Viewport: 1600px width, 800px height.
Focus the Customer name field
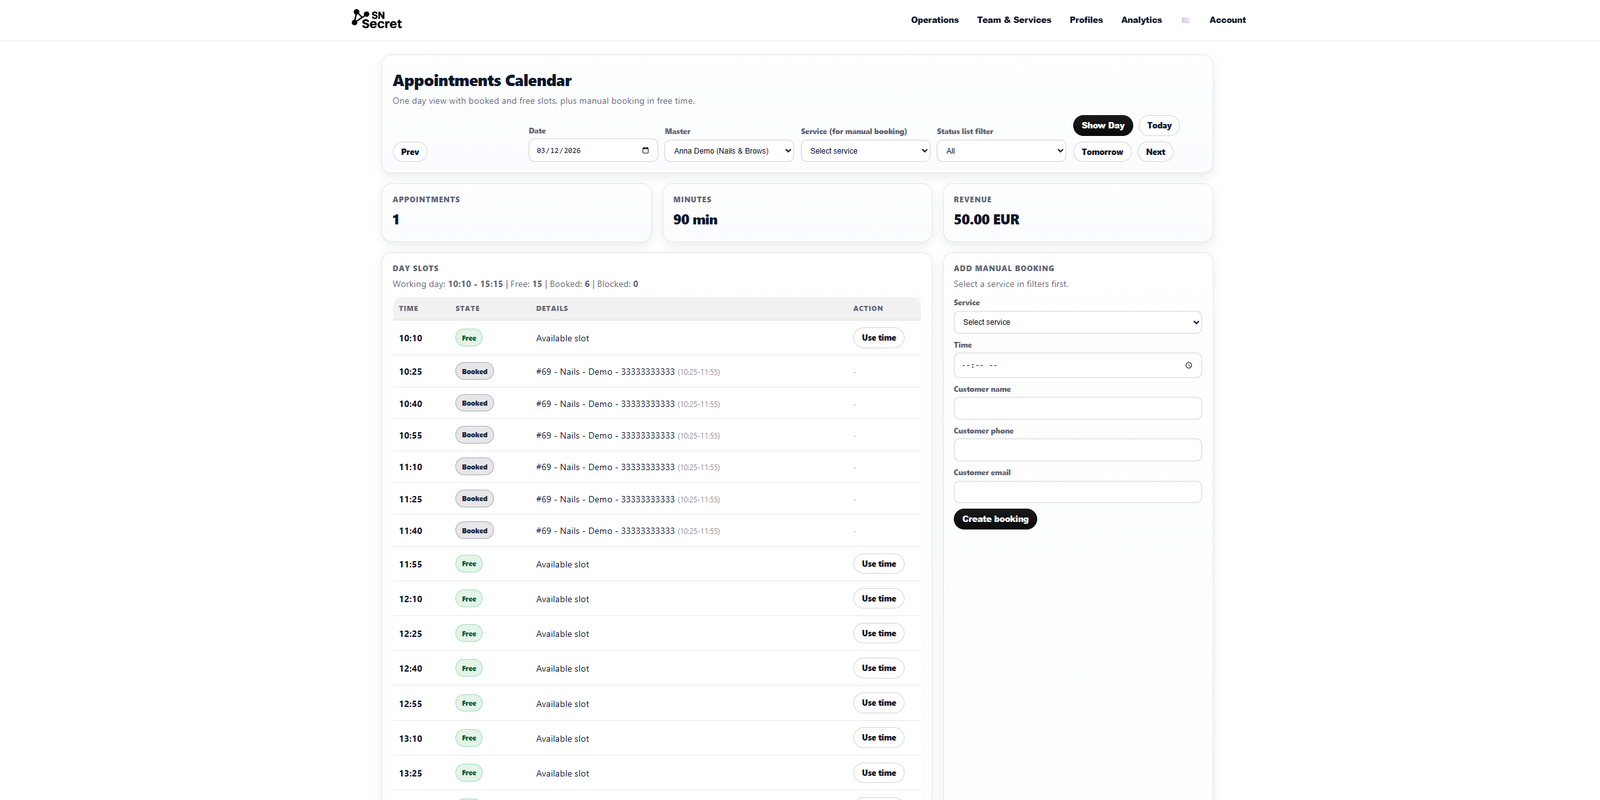tap(1077, 408)
